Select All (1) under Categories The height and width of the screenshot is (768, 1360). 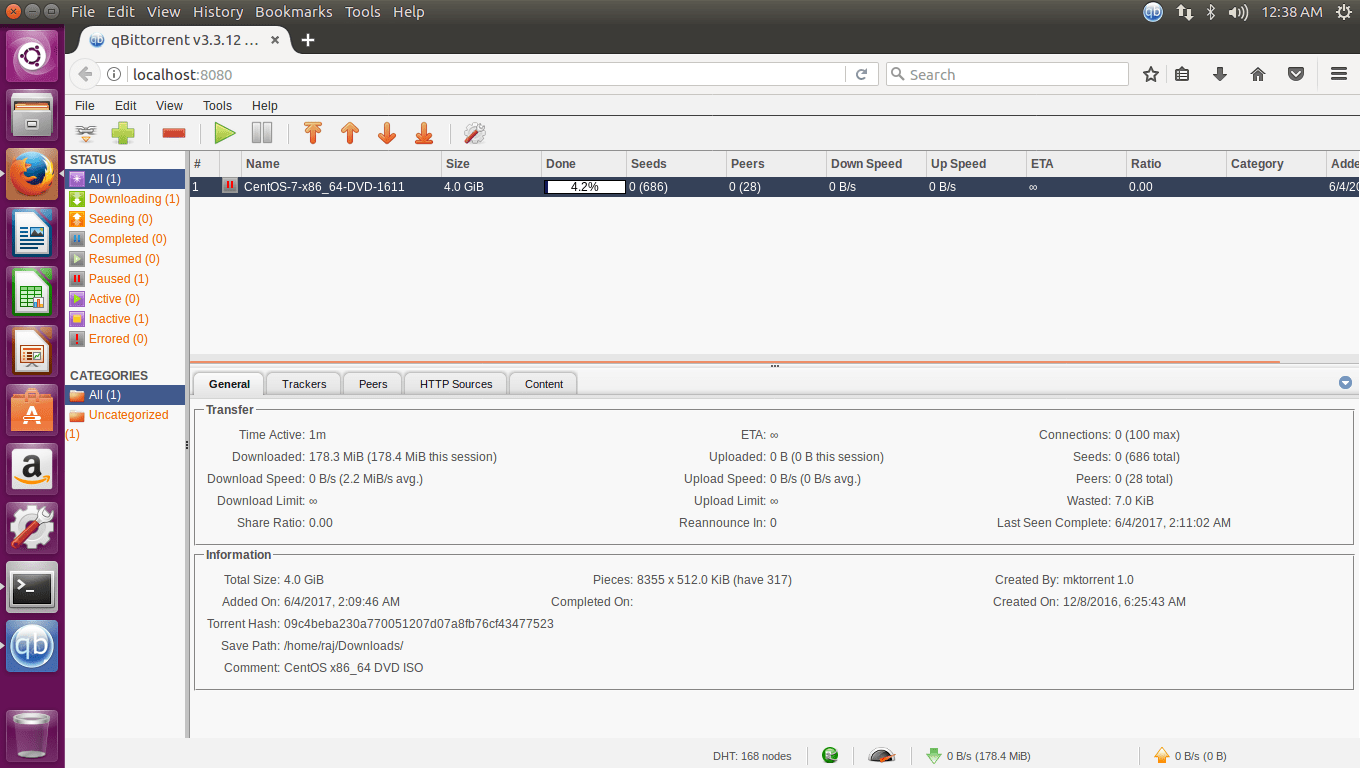126,395
